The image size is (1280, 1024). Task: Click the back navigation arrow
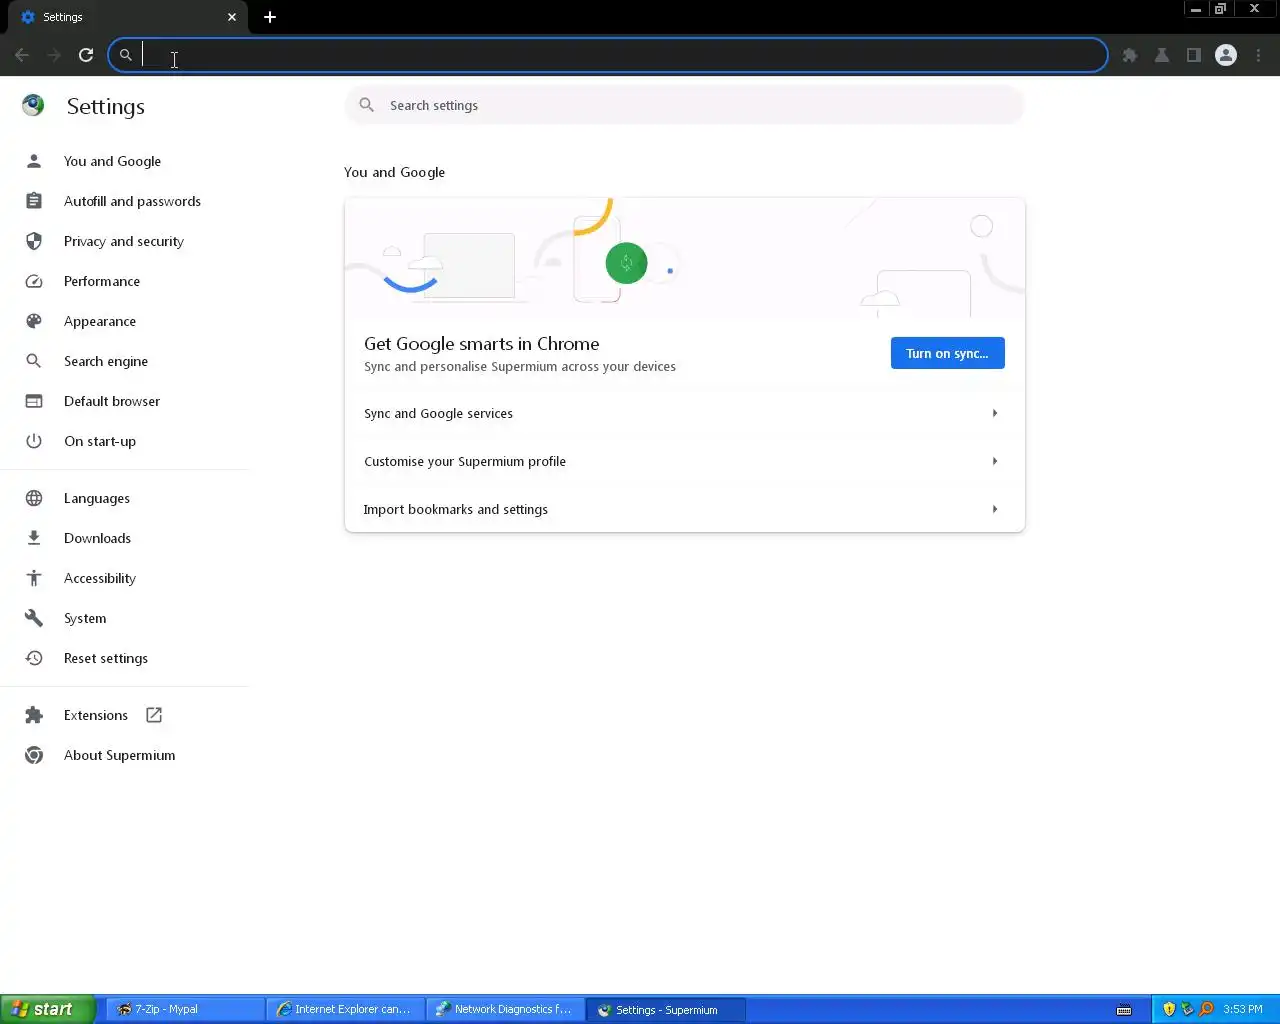[x=22, y=55]
